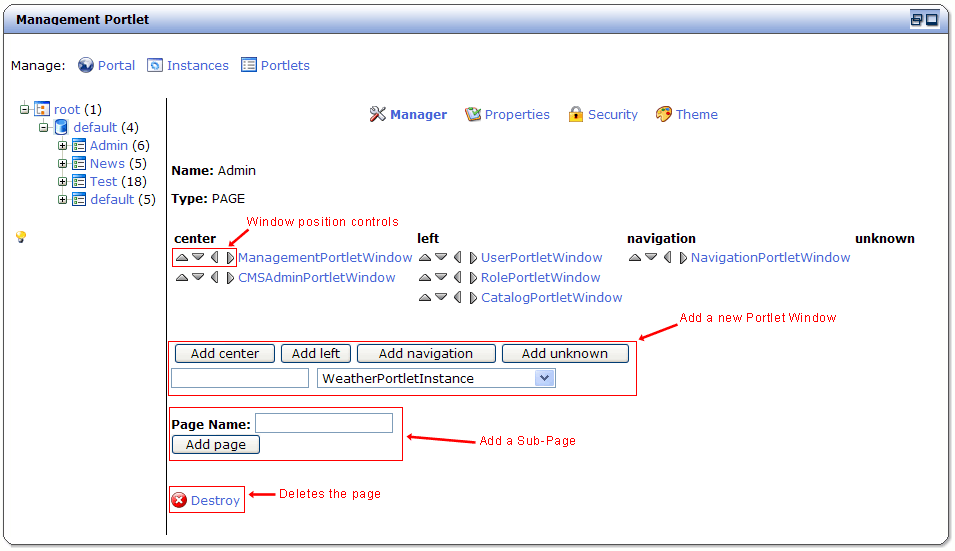
Task: Click the move-up arrow beside CatalogPortletWindow
Action: 425,298
